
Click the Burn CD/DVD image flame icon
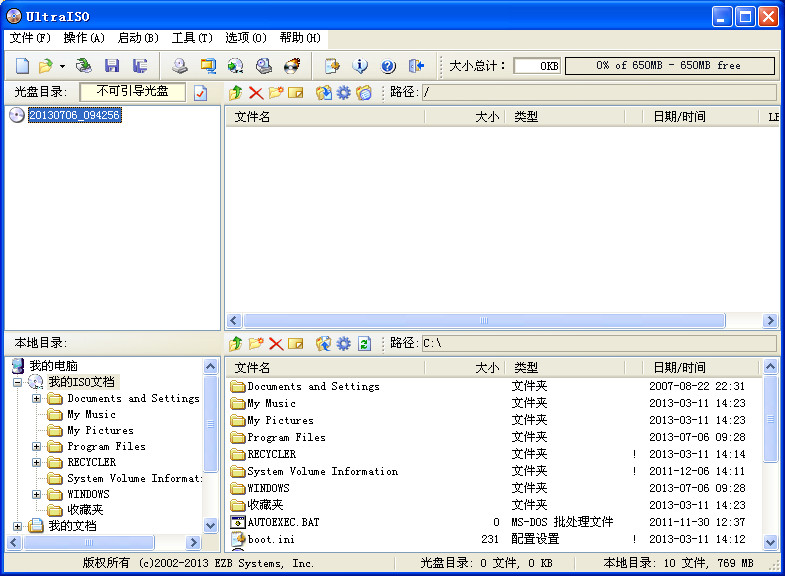[292, 66]
